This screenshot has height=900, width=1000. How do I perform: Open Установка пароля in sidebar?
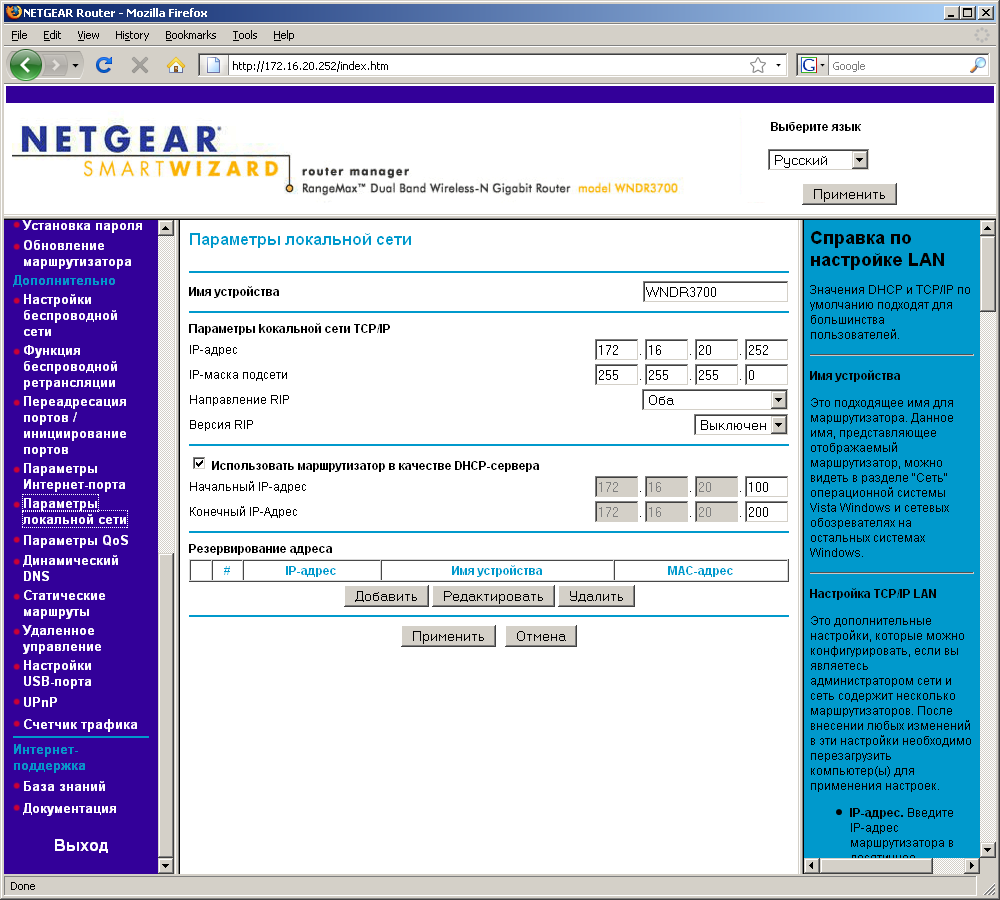click(82, 226)
